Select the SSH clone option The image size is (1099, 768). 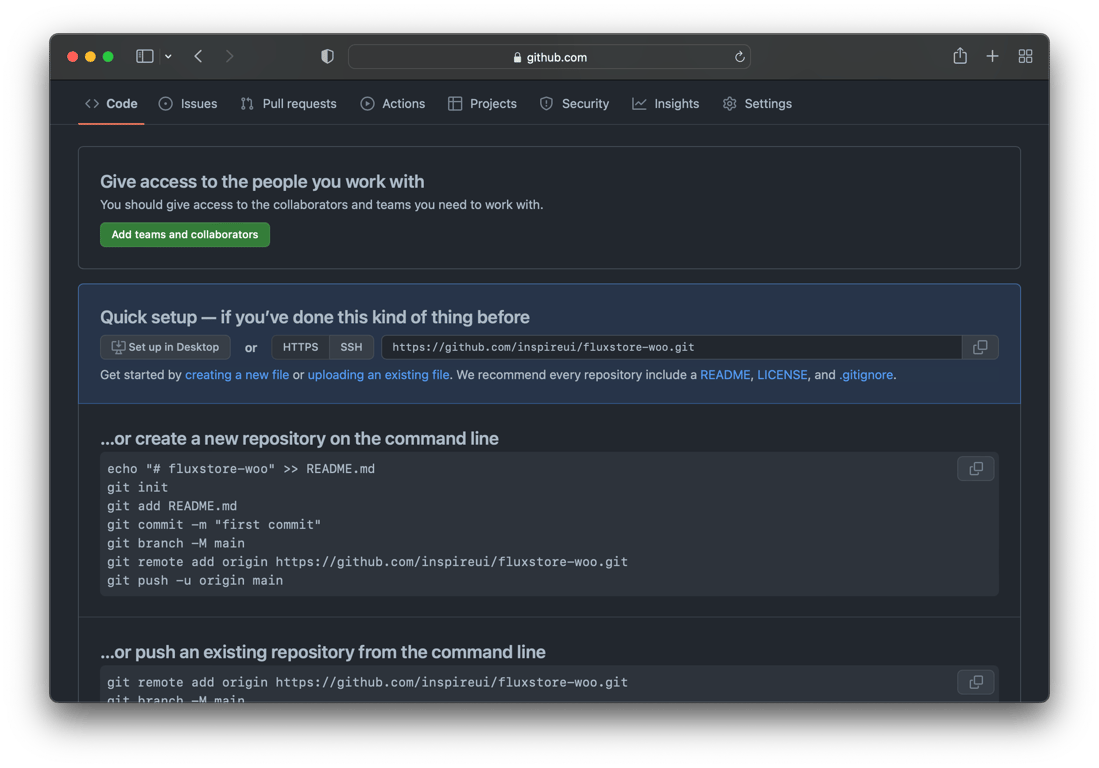coord(351,347)
